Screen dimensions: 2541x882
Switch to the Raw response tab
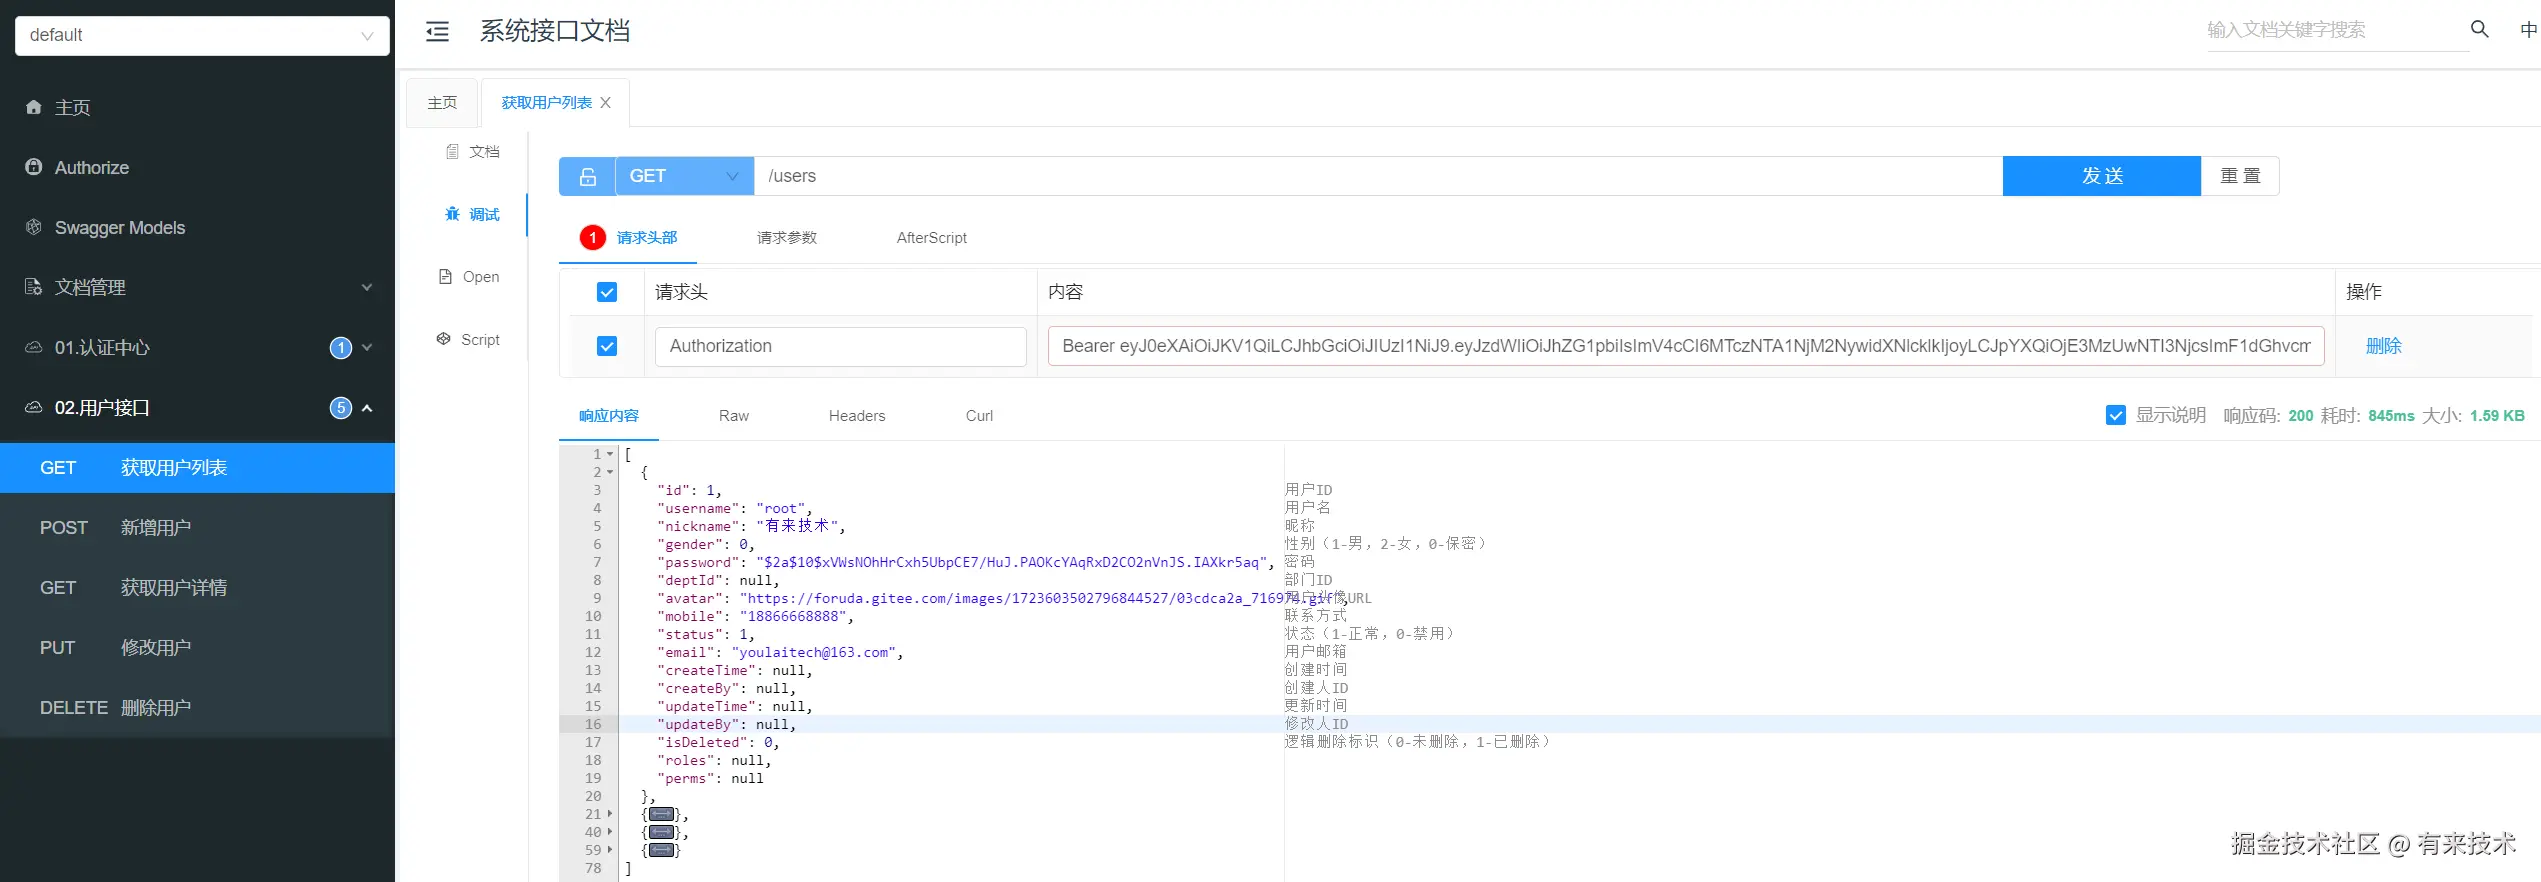click(x=734, y=416)
